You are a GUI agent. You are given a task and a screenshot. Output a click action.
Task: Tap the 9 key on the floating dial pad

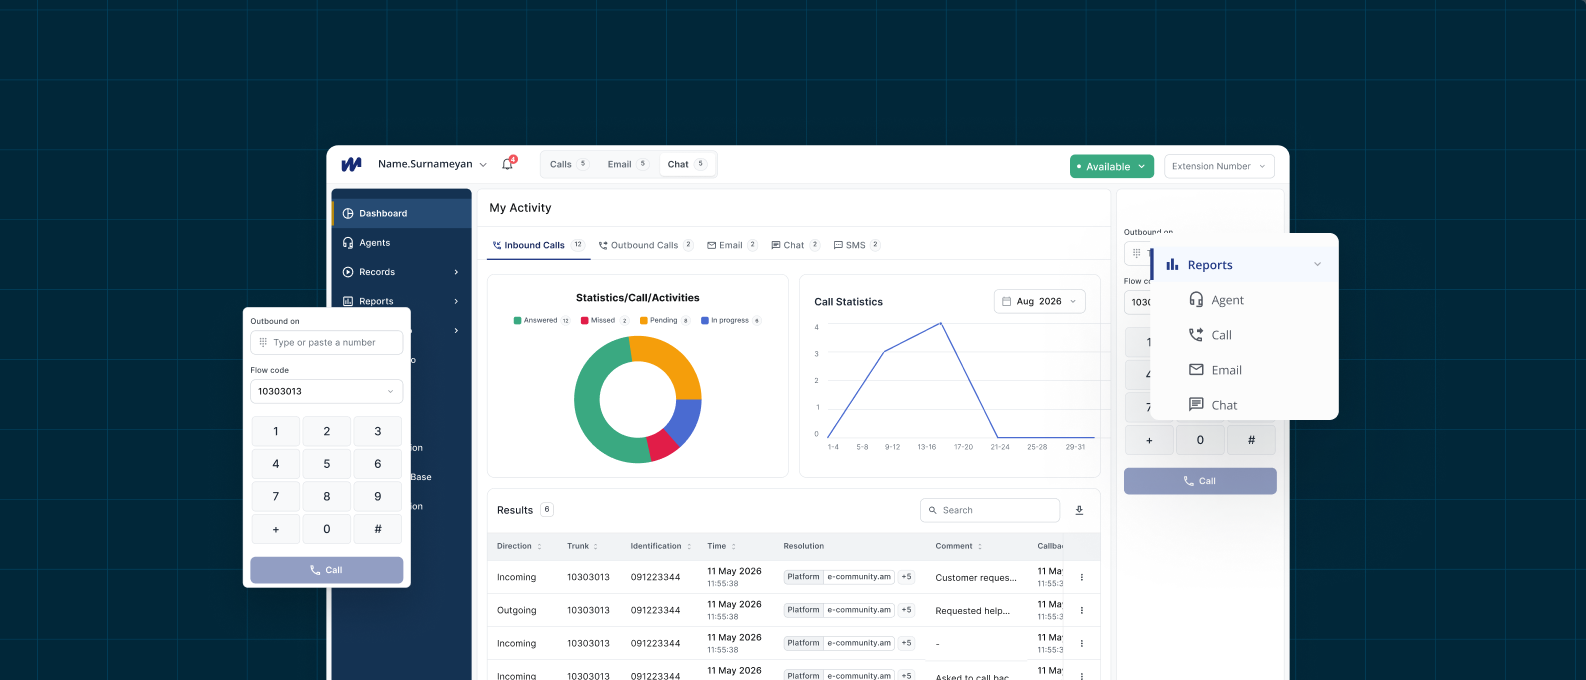pyautogui.click(x=378, y=496)
